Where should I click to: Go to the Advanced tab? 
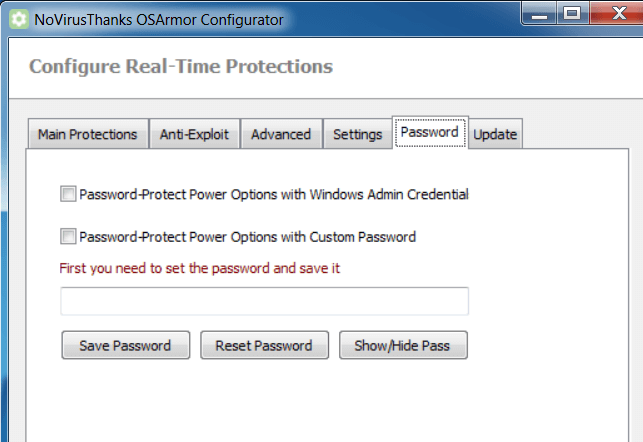click(281, 134)
